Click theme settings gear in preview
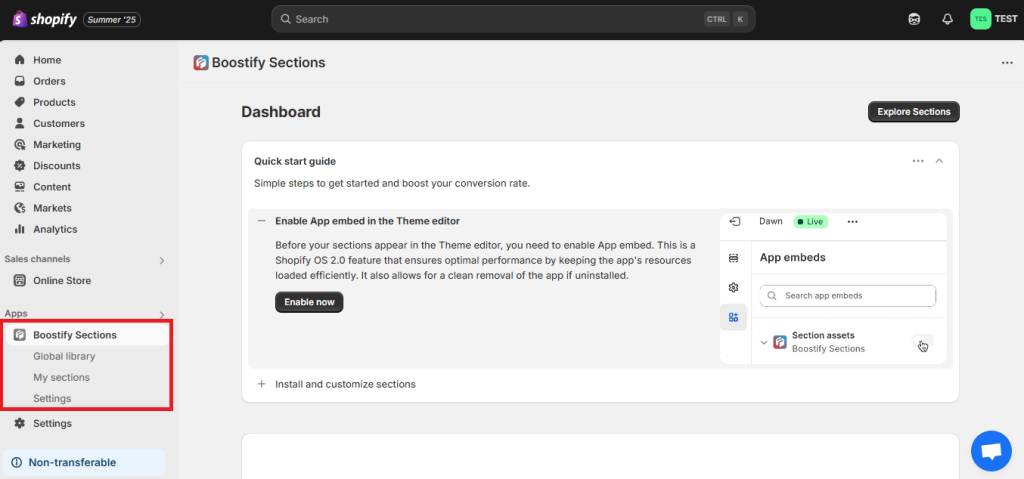 (x=733, y=288)
